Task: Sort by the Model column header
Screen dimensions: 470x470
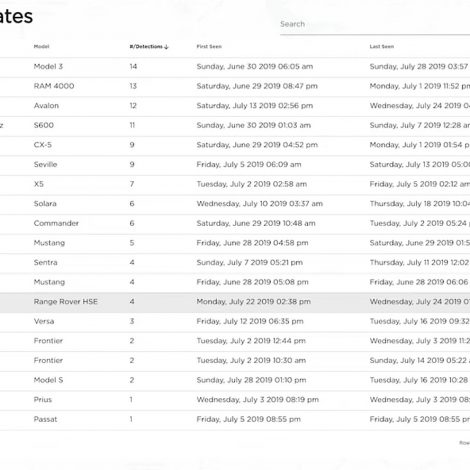Action: (41, 46)
